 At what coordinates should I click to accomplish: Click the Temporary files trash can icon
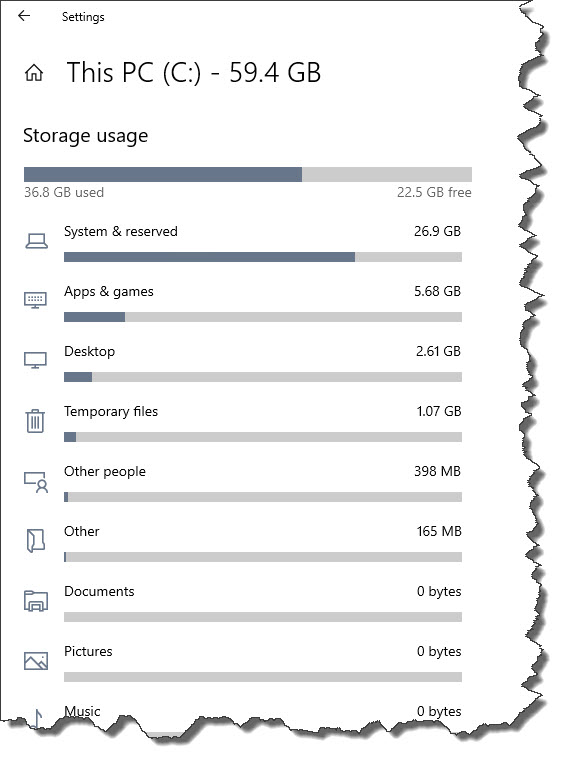tap(35, 420)
